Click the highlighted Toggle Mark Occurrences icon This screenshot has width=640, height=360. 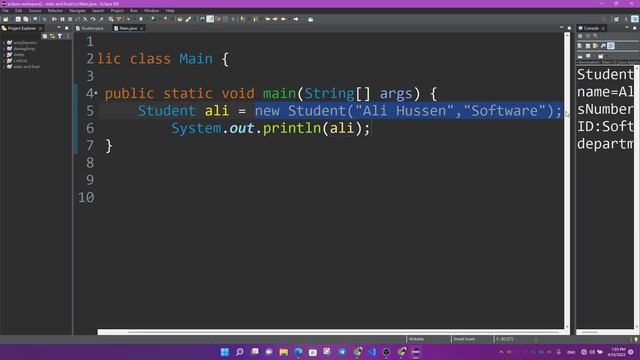[x=210, y=19]
